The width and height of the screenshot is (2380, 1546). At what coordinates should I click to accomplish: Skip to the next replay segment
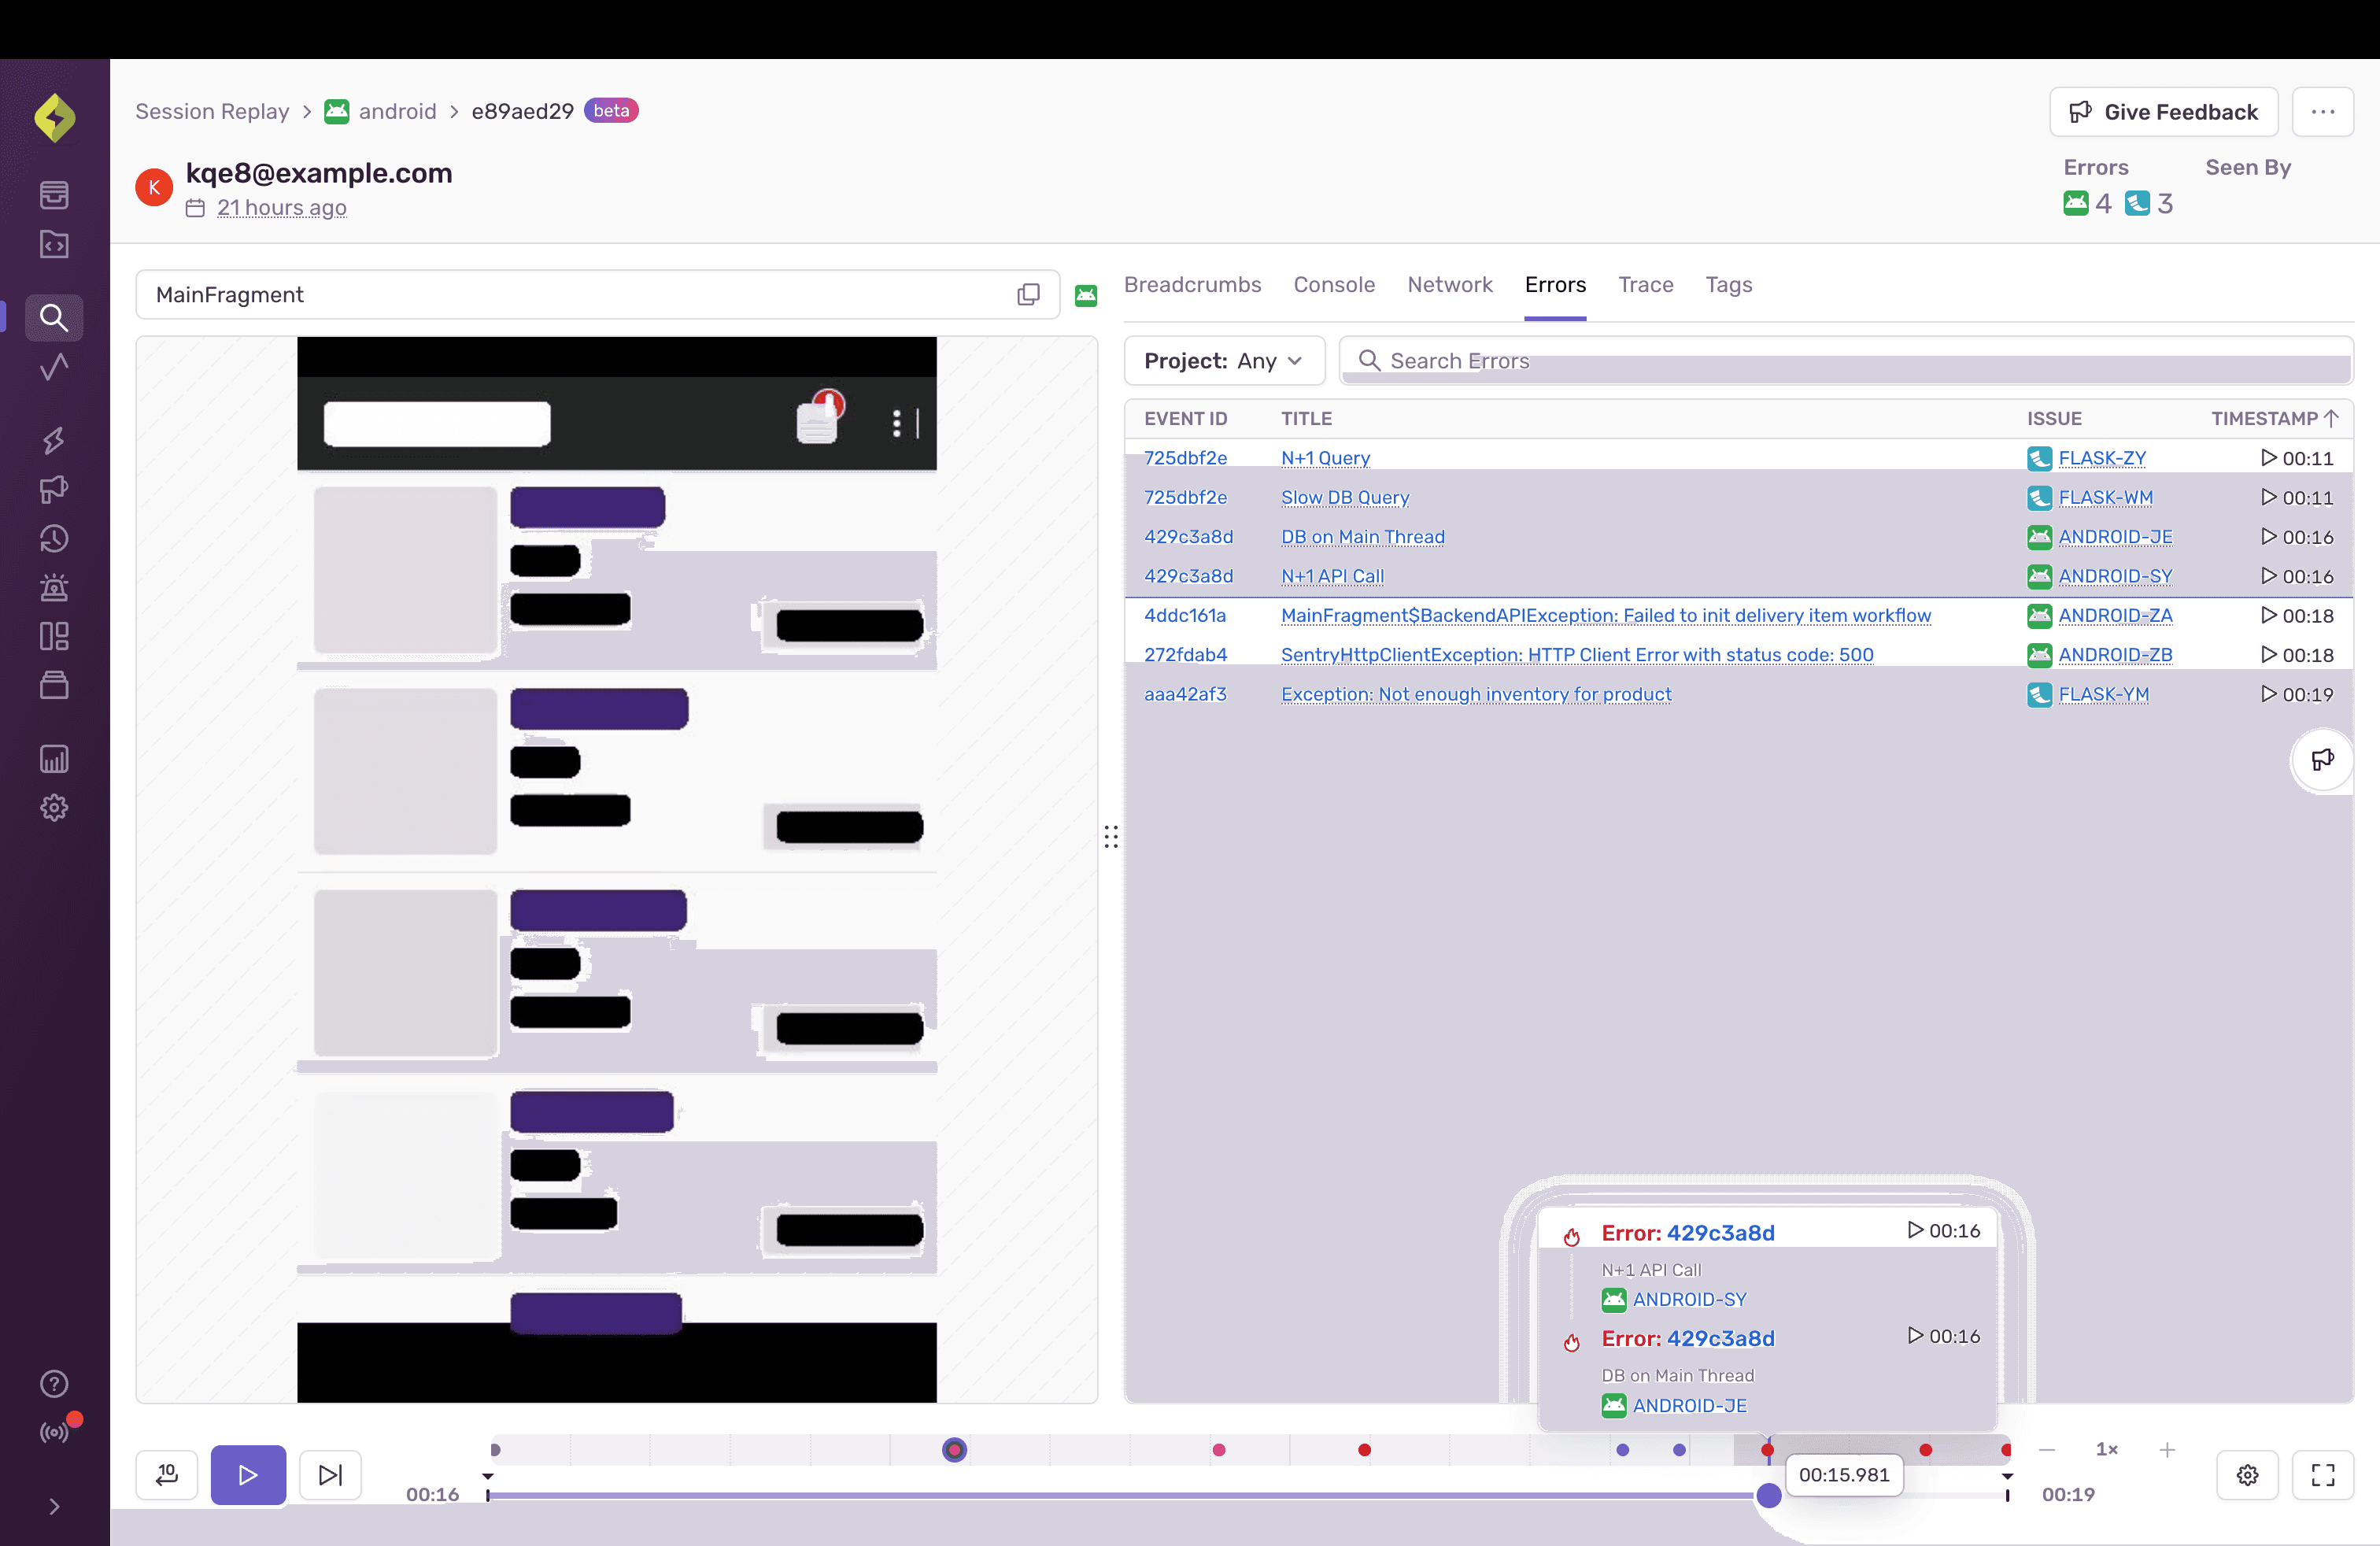tap(330, 1474)
